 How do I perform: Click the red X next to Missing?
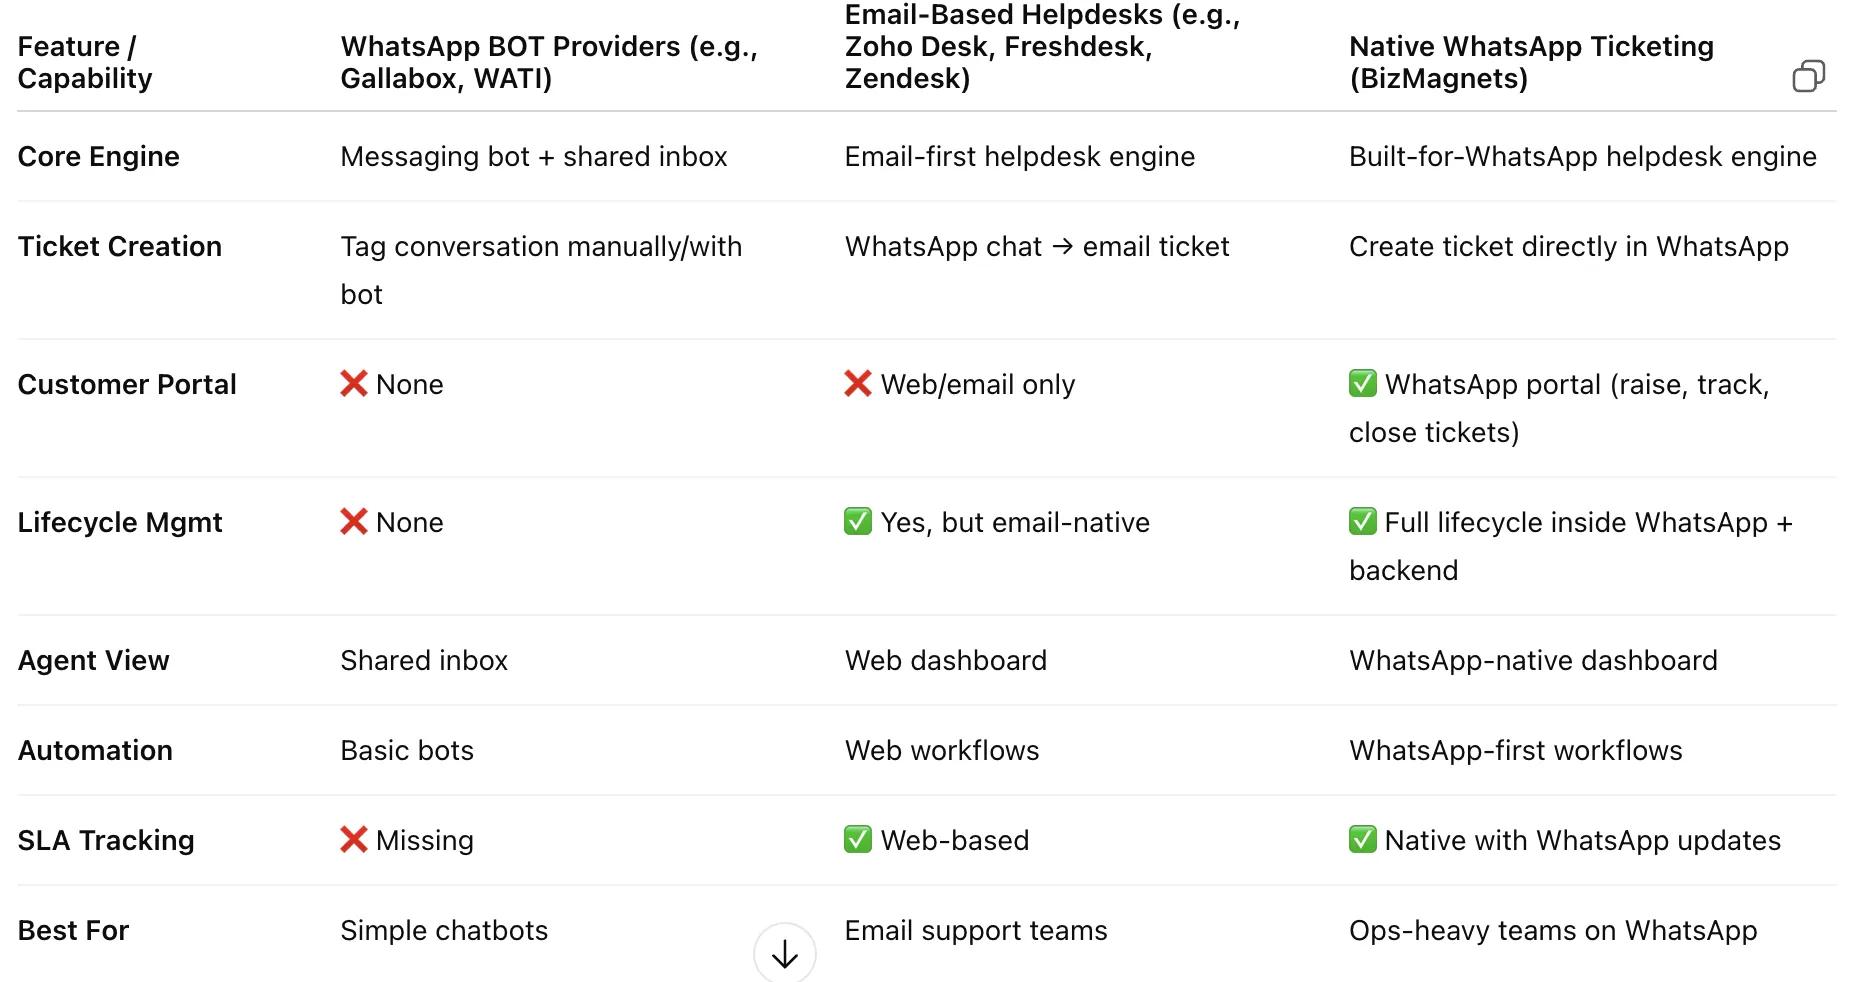[354, 840]
